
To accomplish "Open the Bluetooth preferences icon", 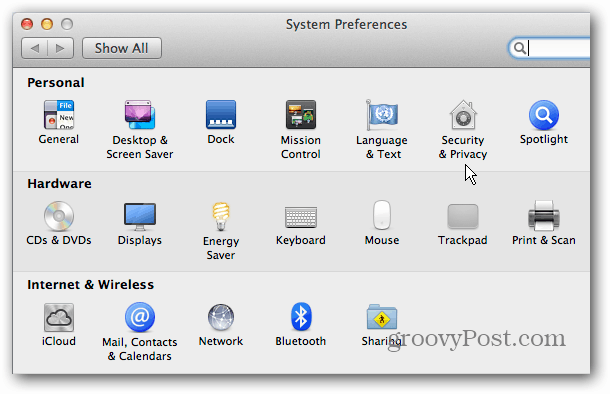I will 301,317.
